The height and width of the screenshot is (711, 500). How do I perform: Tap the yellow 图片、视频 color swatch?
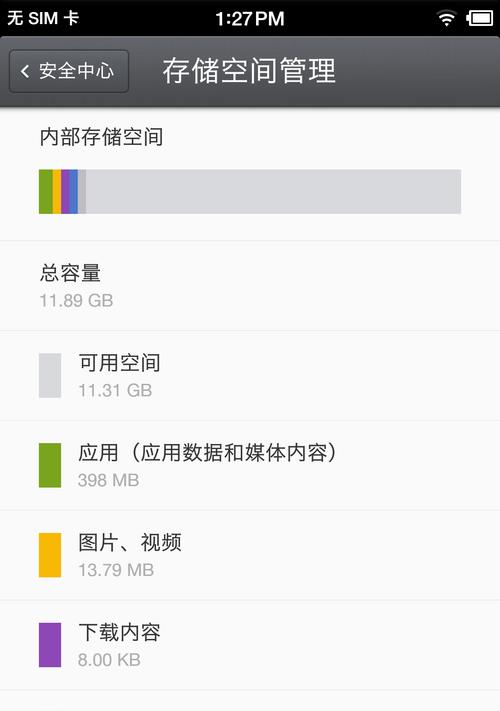50,555
